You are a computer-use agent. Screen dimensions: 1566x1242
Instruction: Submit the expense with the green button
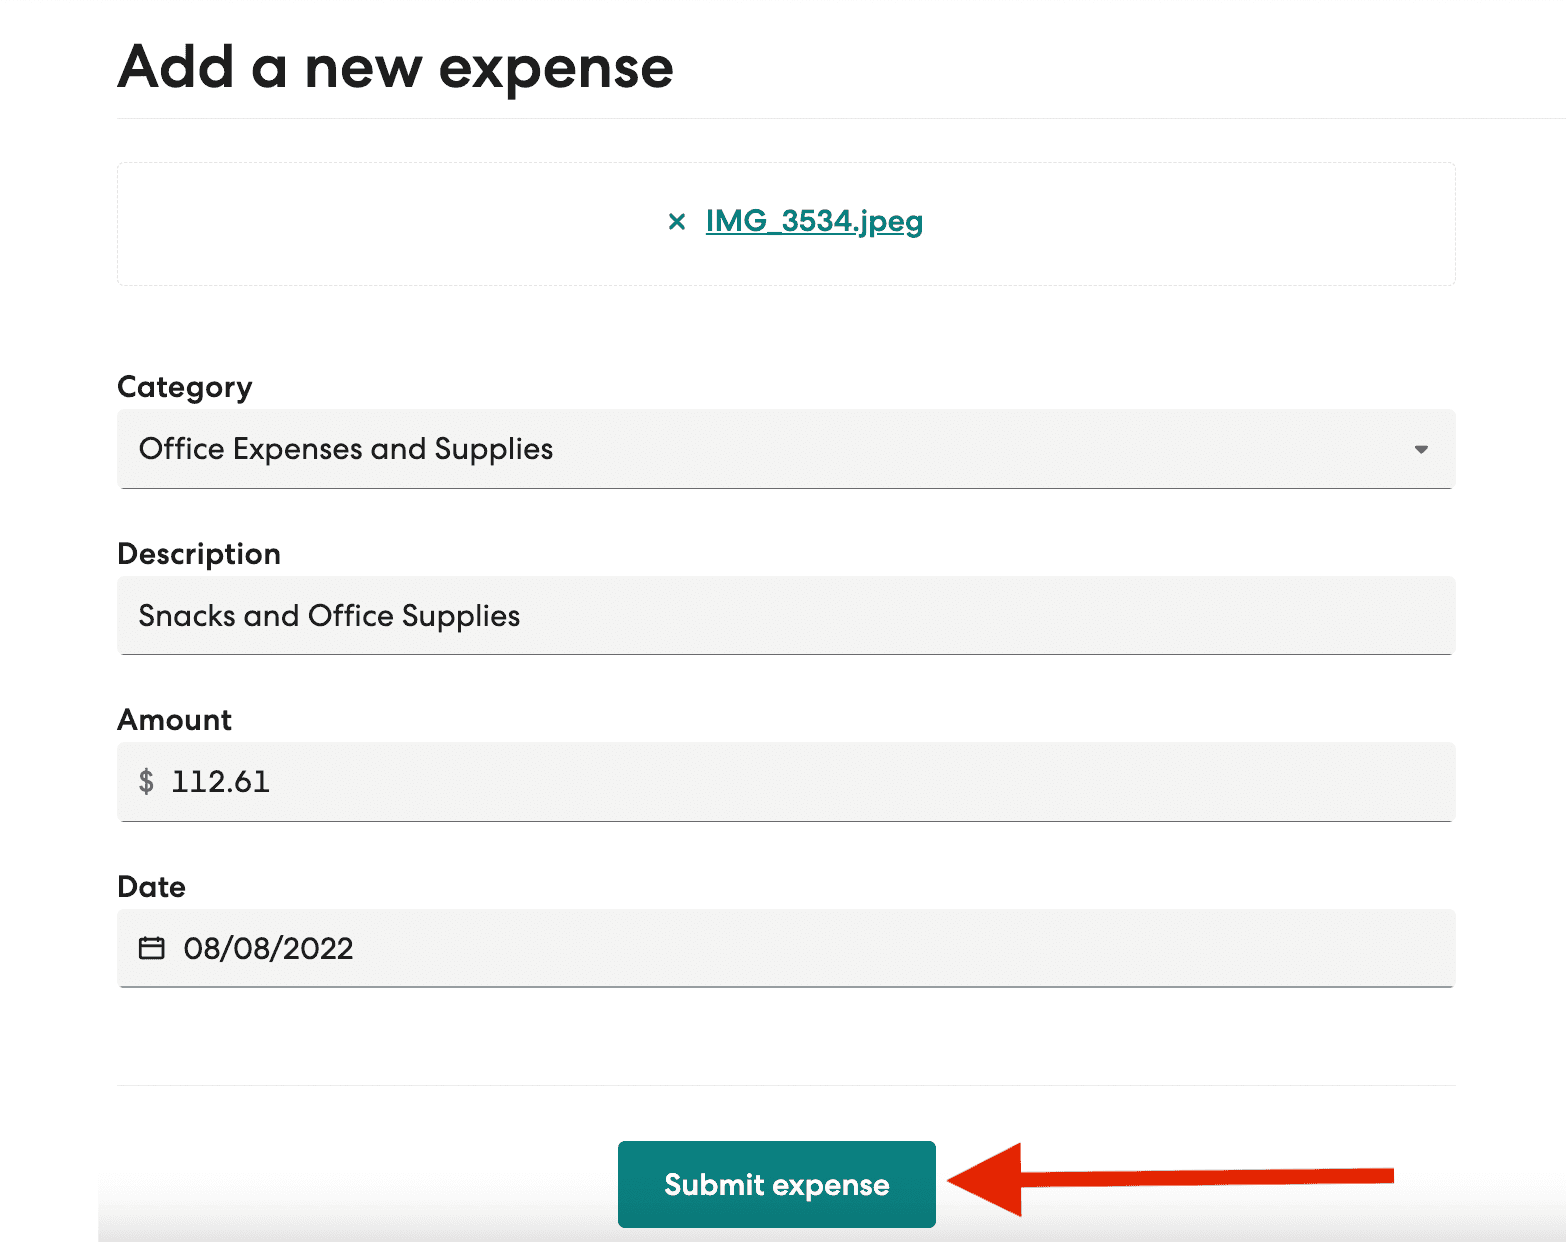[777, 1184]
